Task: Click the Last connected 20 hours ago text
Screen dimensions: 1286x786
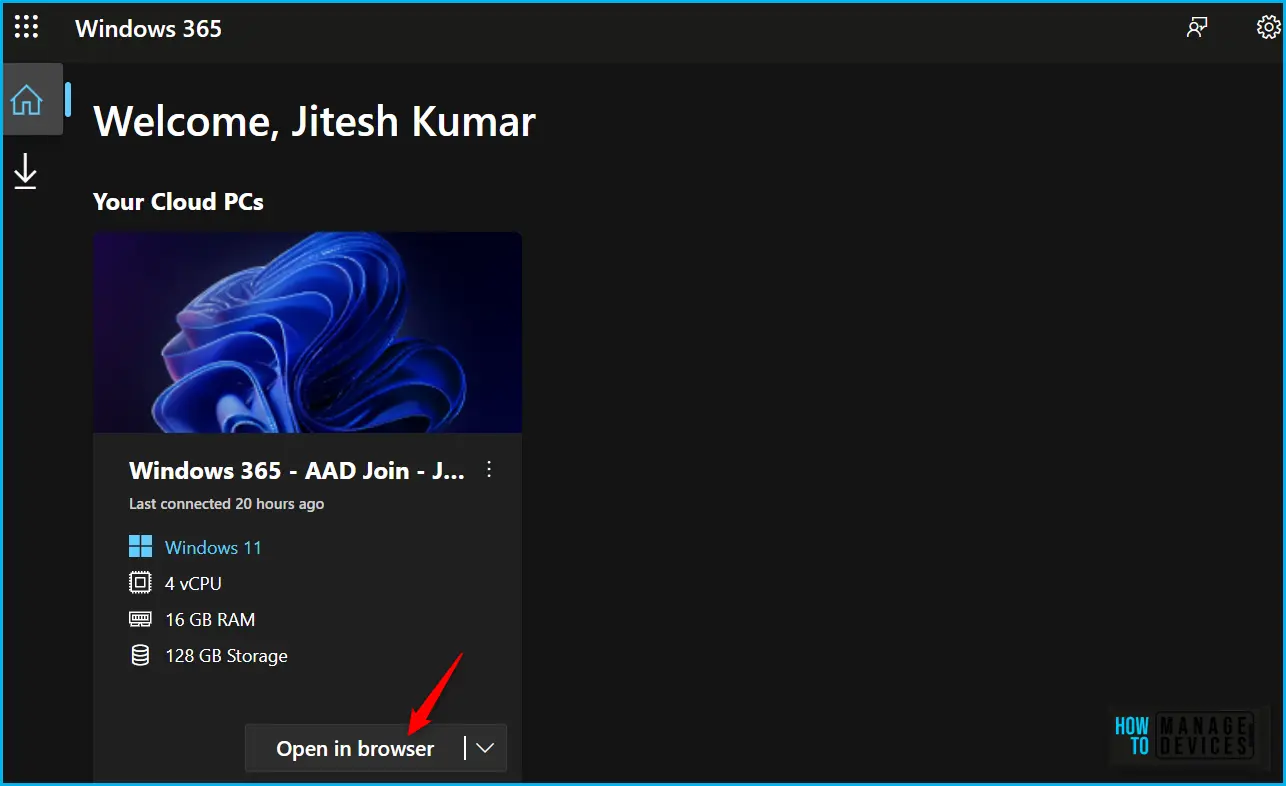Action: pyautogui.click(x=226, y=504)
